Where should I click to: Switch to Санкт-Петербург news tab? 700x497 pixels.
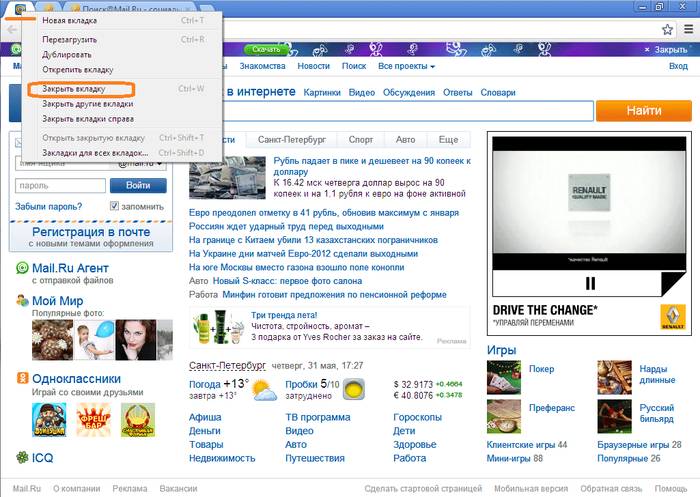[x=292, y=140]
